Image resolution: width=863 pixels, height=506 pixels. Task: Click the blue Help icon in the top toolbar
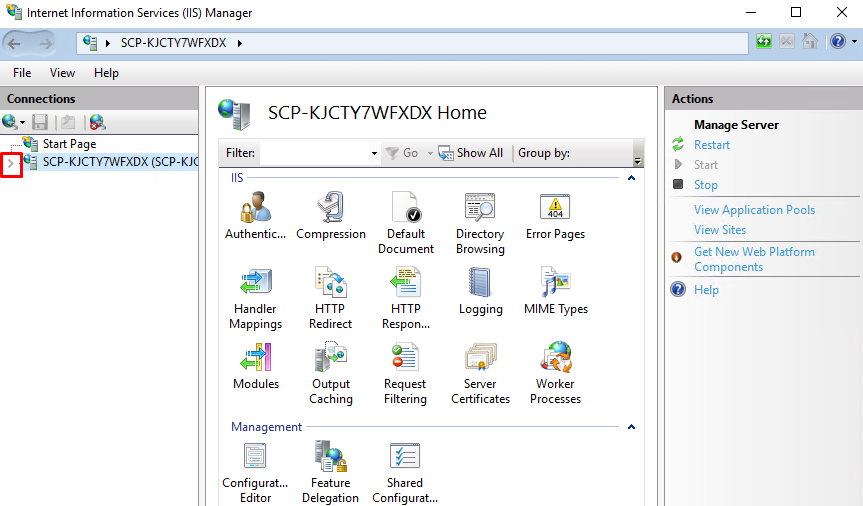click(x=838, y=41)
